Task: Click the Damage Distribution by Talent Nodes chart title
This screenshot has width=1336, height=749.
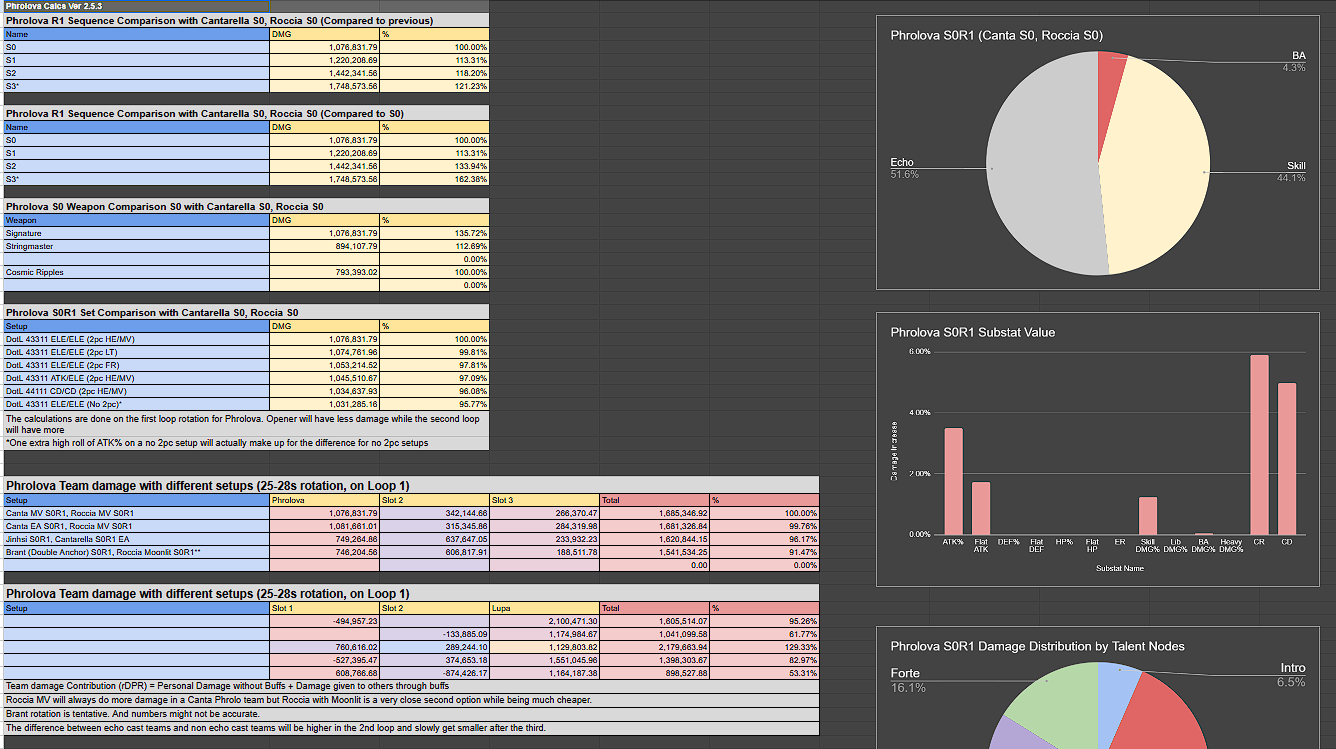Action: pyautogui.click(x=1037, y=646)
